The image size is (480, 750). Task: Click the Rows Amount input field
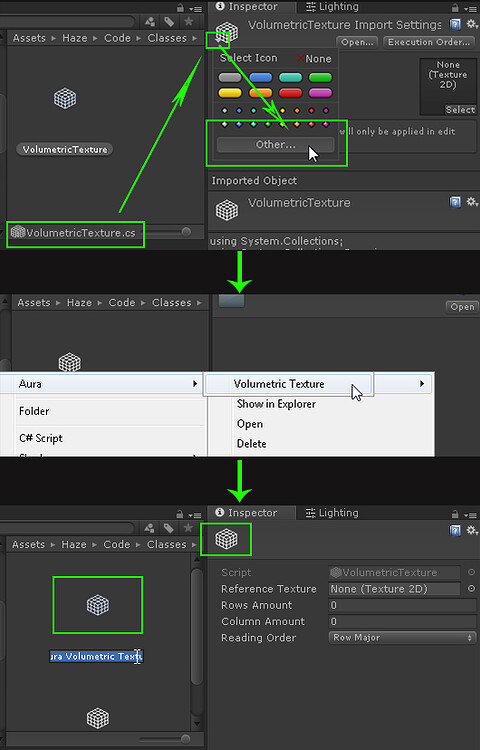403,605
